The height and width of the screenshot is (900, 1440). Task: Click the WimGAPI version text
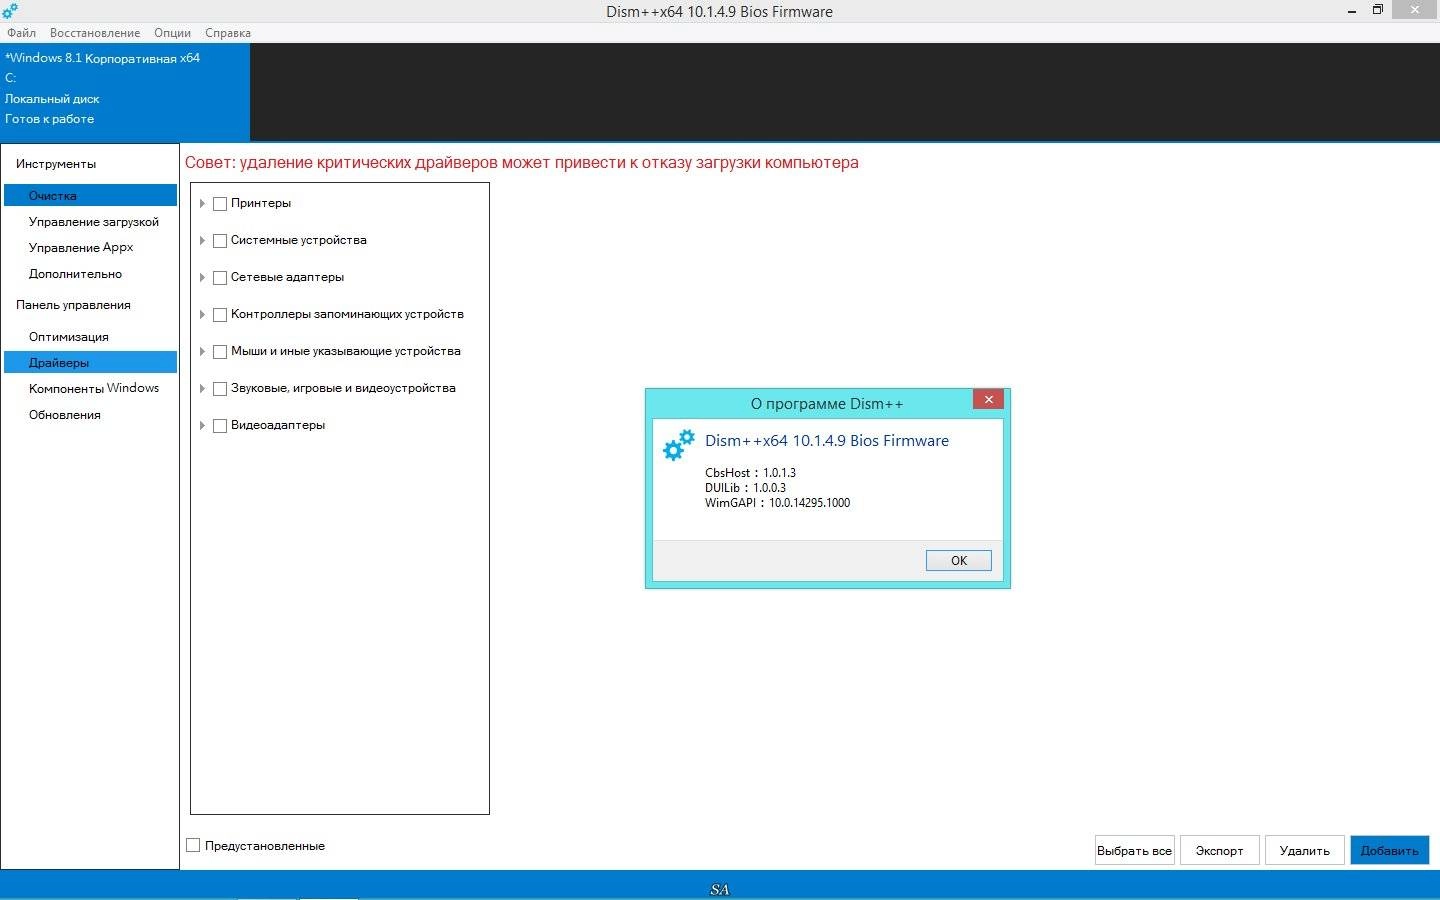pyautogui.click(x=778, y=503)
